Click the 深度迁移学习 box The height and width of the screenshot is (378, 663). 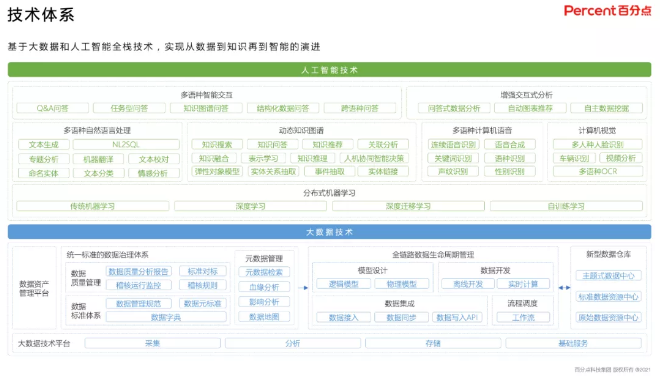[408, 206]
